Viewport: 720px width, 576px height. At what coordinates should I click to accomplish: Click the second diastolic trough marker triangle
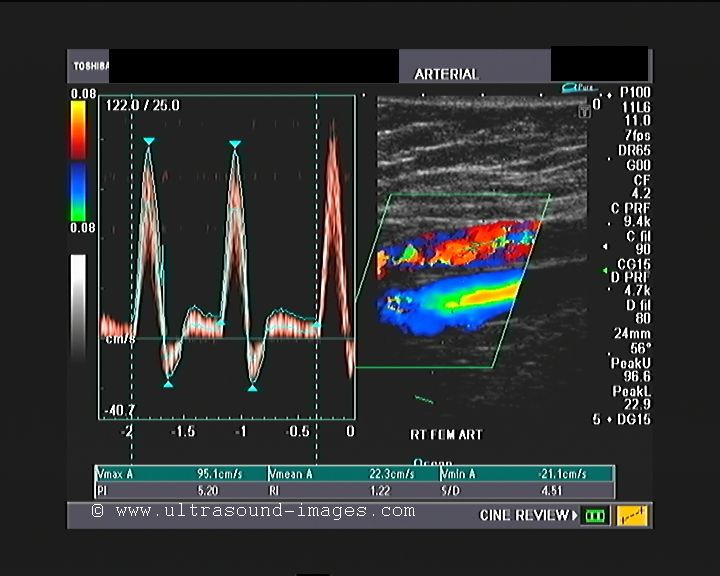click(252, 387)
